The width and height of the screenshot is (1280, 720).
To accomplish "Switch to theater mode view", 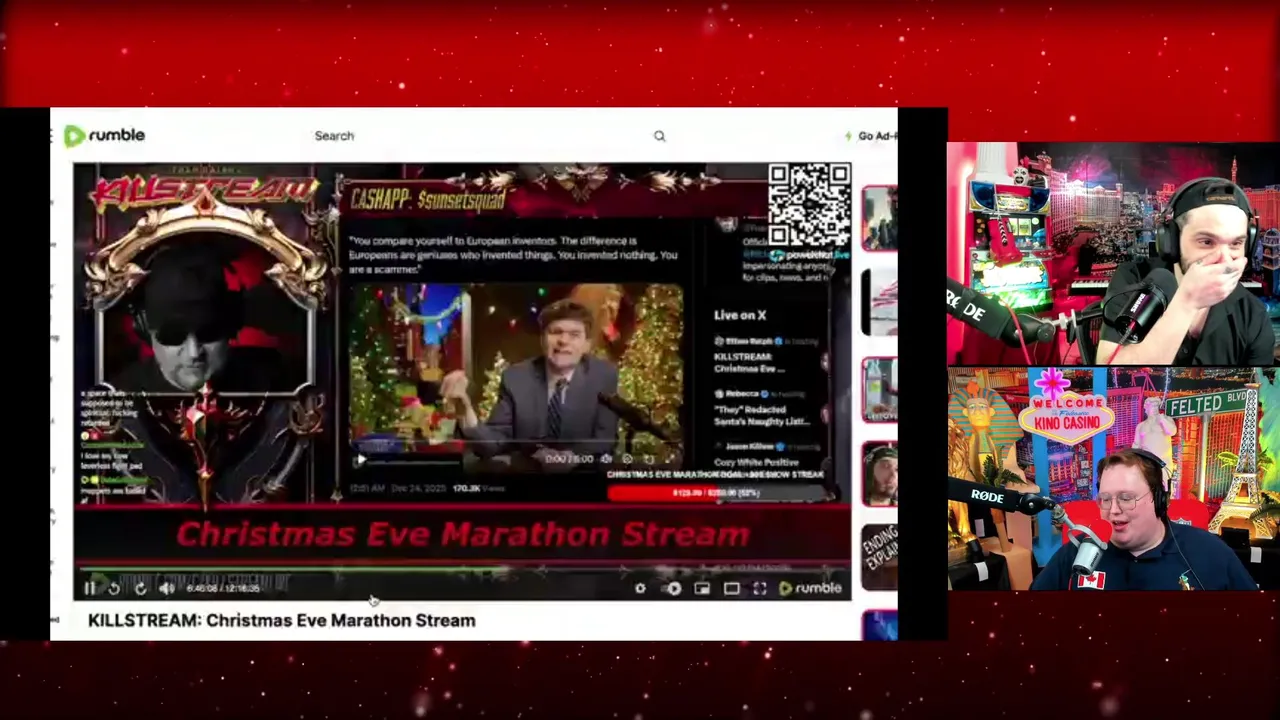I will pyautogui.click(x=732, y=589).
